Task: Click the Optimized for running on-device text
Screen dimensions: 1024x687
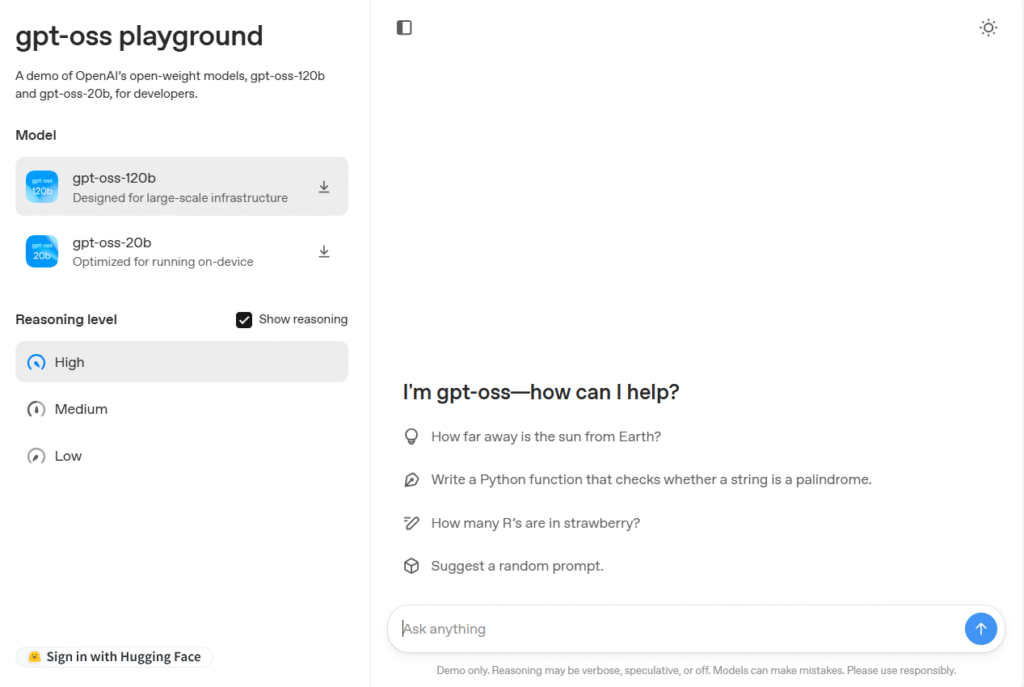Action: (163, 261)
